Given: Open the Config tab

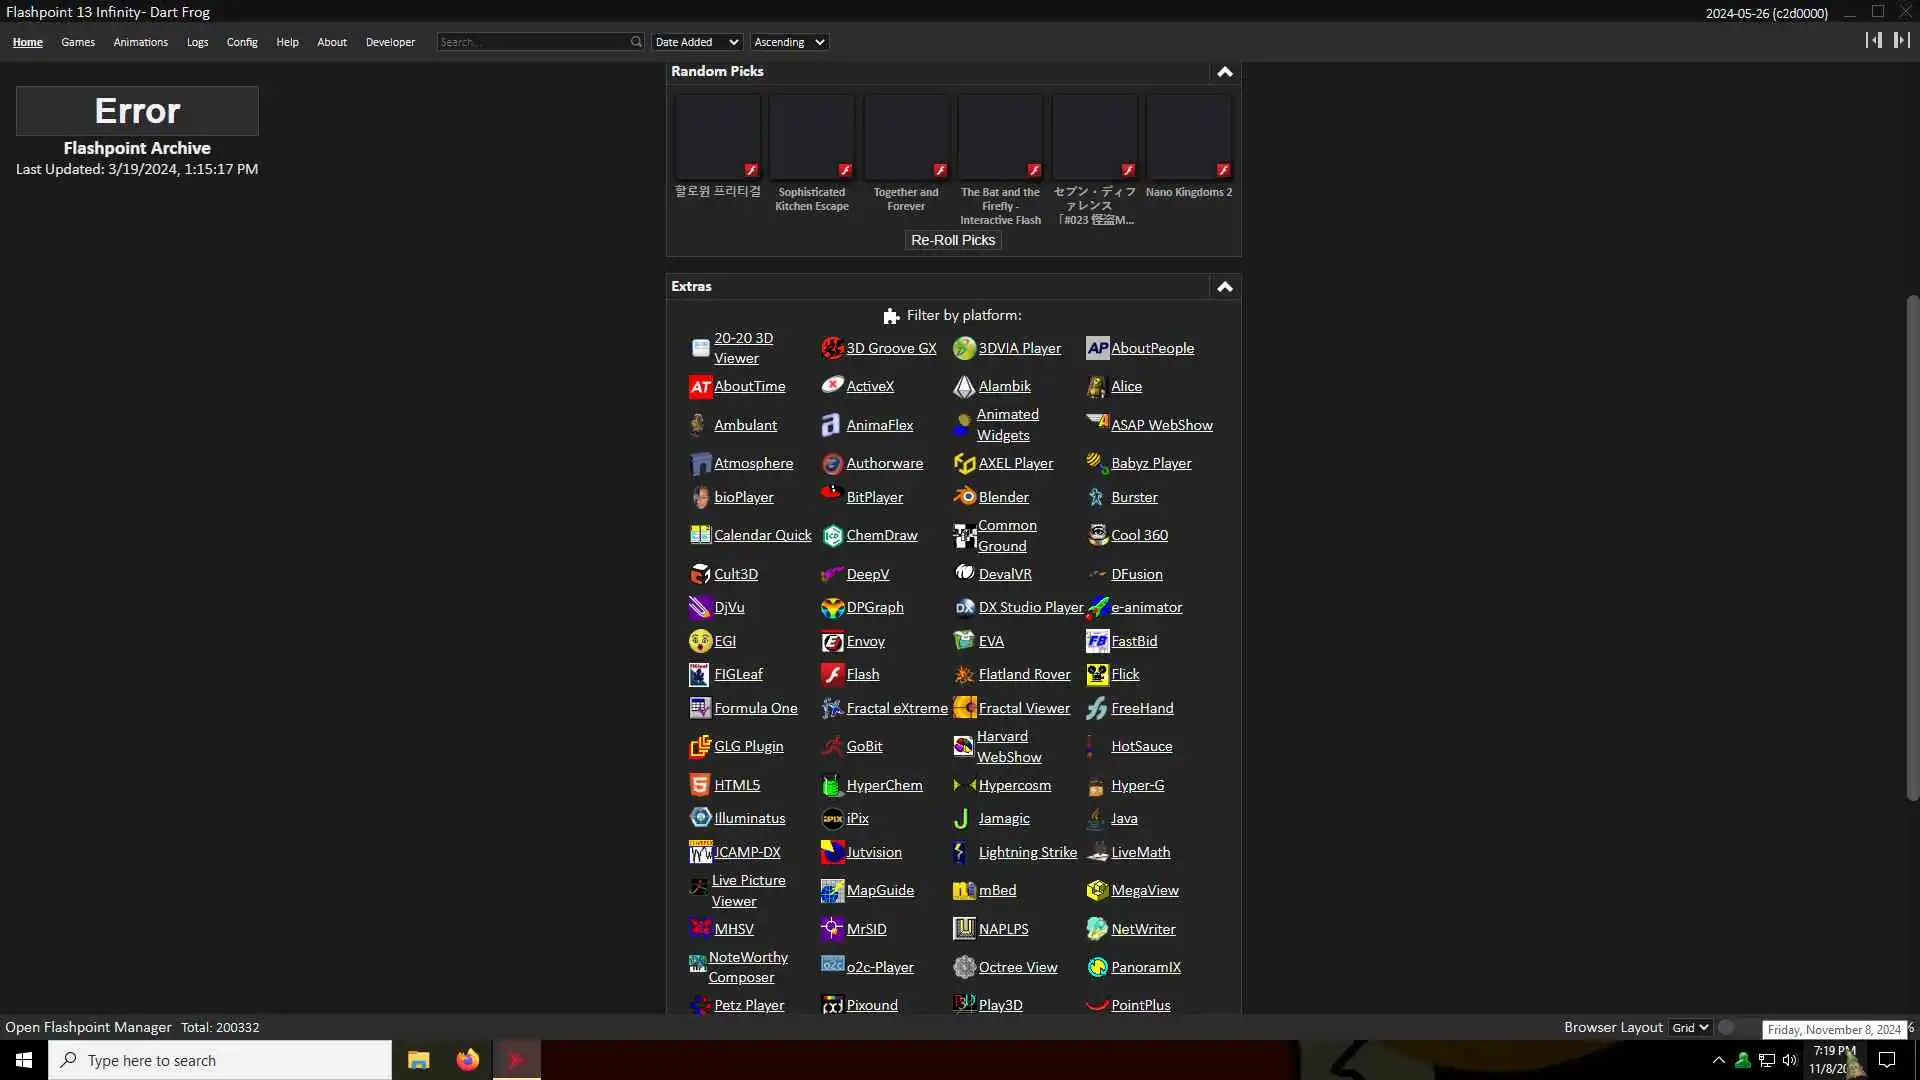Looking at the screenshot, I should coord(242,42).
